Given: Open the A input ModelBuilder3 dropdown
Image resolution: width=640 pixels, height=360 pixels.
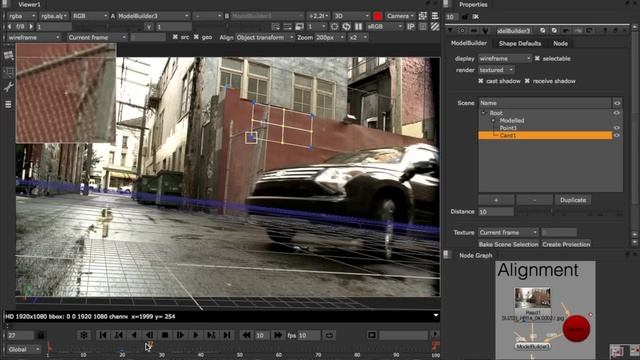Looking at the screenshot, I should (x=153, y=16).
